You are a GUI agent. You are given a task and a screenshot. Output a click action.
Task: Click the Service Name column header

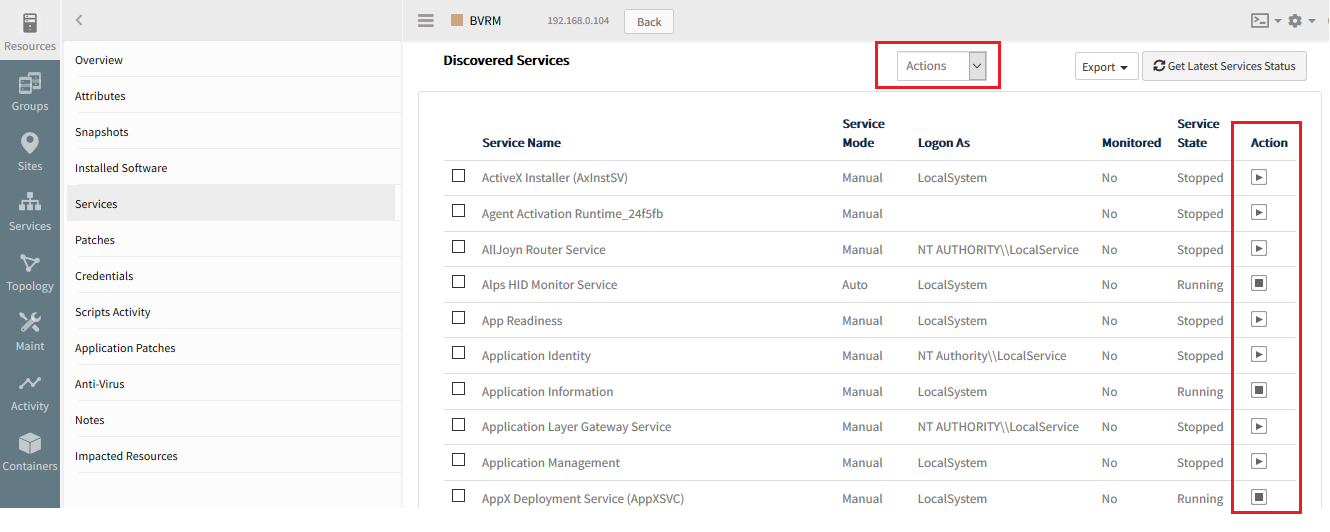[521, 143]
